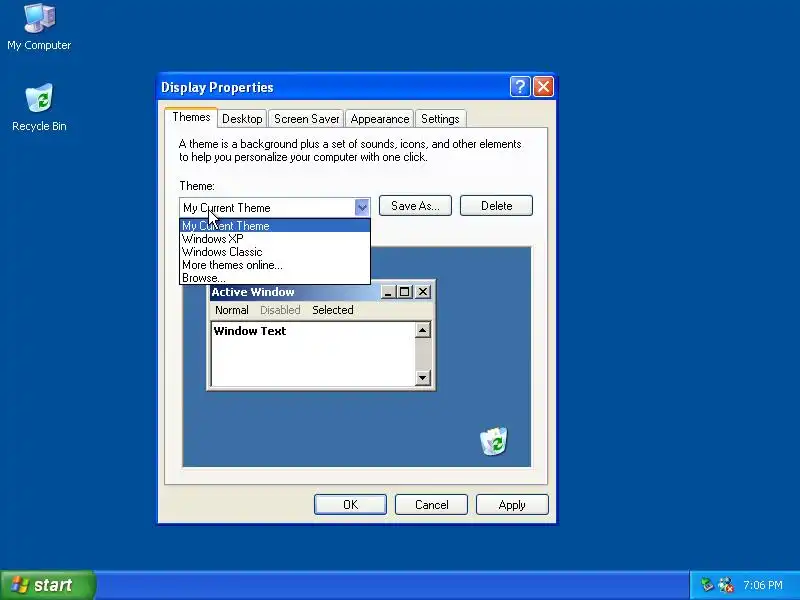Switch to the Desktop tab
This screenshot has width=800, height=600.
point(242,119)
